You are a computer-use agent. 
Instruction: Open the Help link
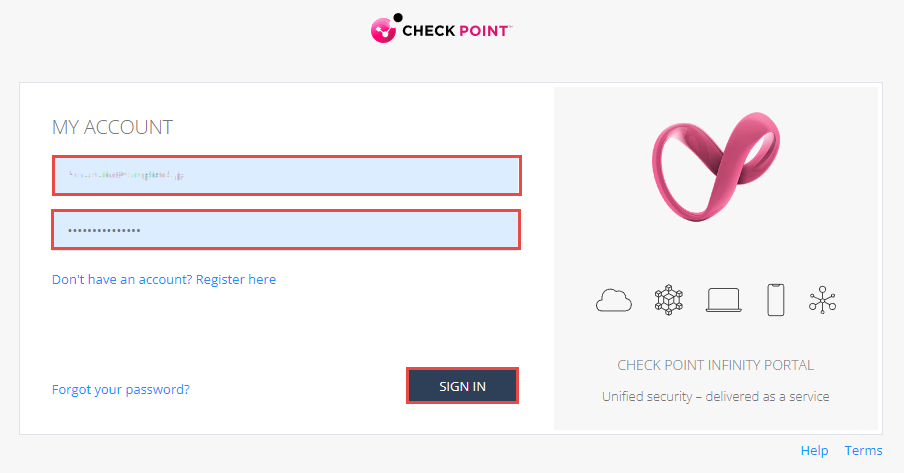pos(814,451)
